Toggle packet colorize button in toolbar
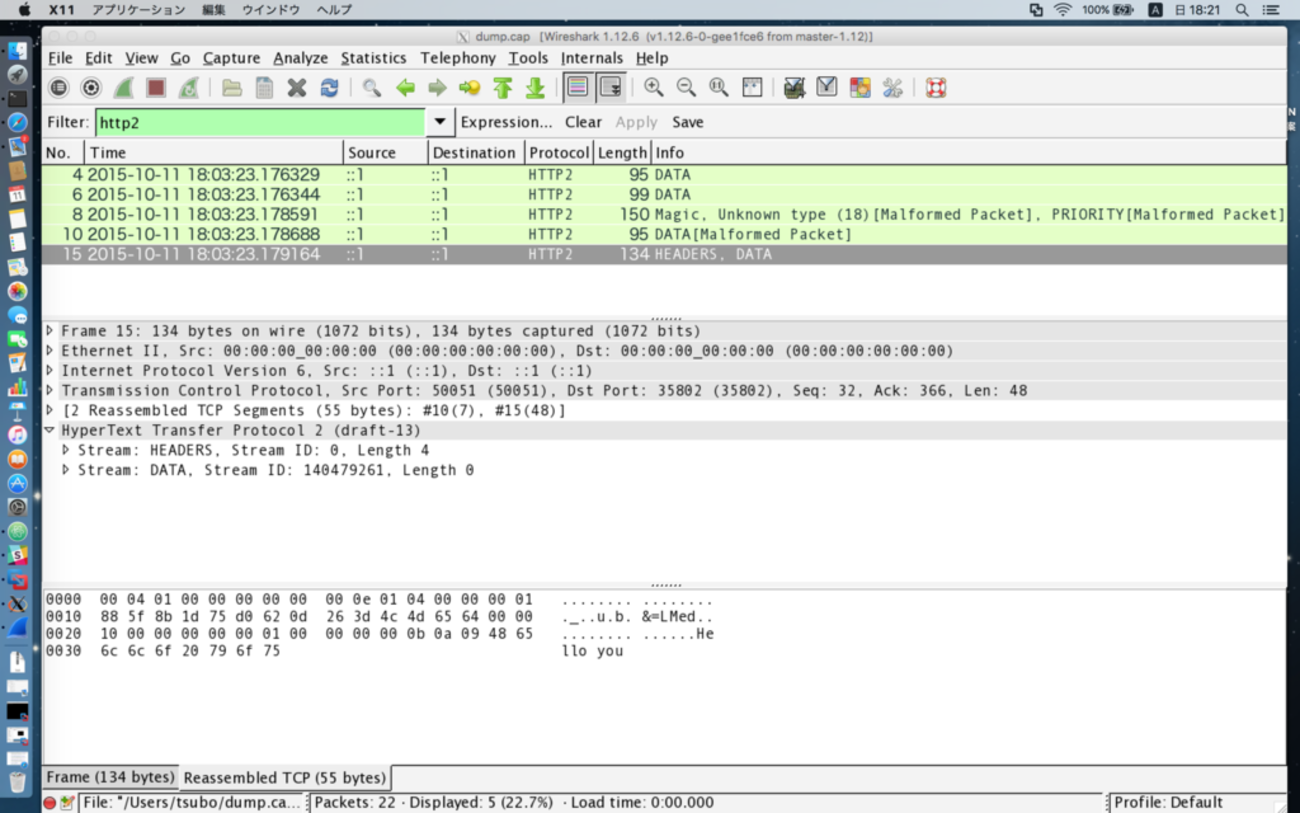1300x813 pixels. [577, 88]
